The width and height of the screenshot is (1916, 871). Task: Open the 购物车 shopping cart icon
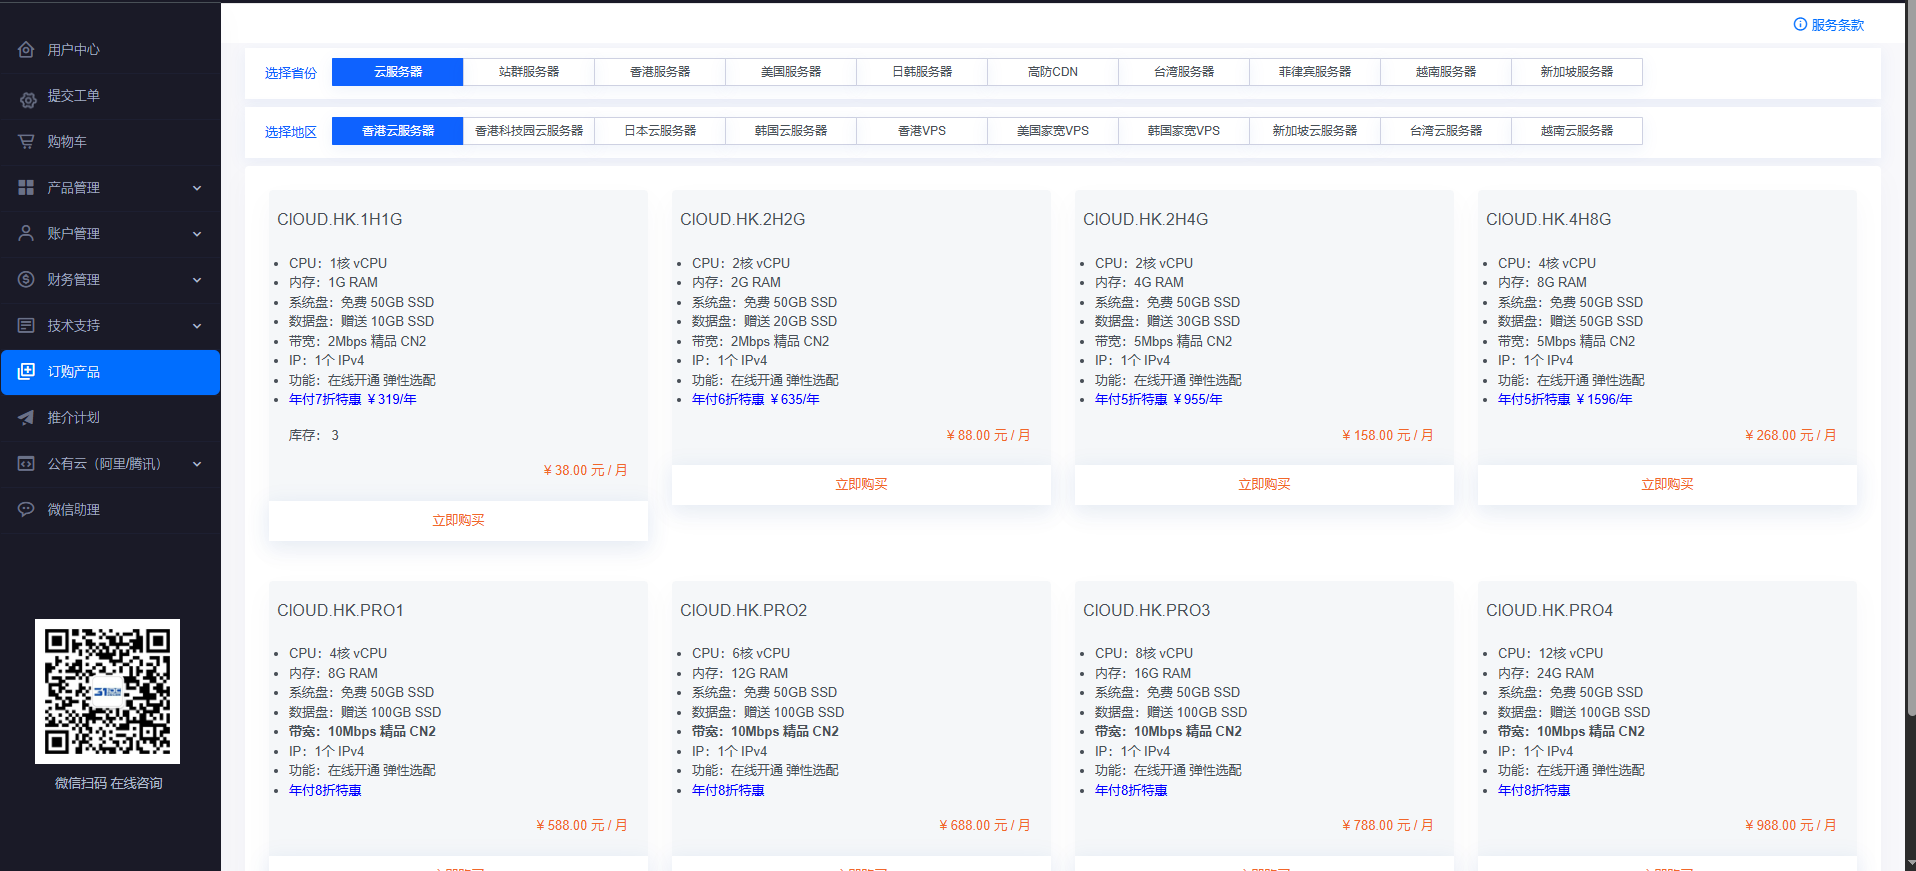[x=26, y=141]
